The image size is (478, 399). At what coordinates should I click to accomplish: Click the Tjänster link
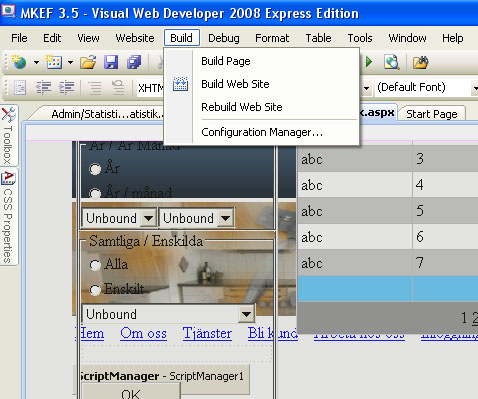pyautogui.click(x=207, y=333)
